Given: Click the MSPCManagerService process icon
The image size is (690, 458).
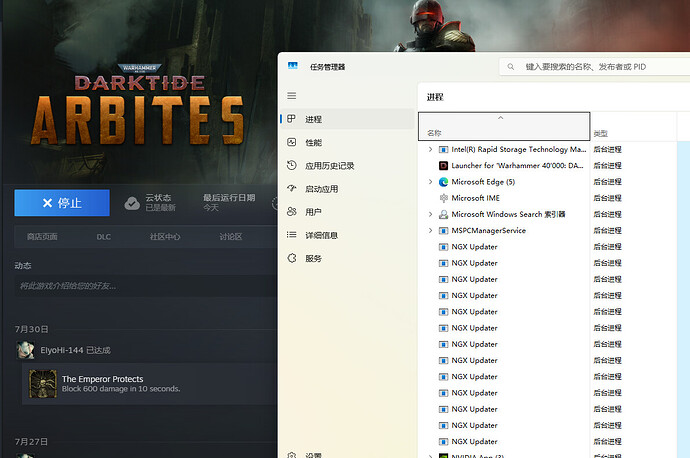Looking at the screenshot, I should pos(444,231).
